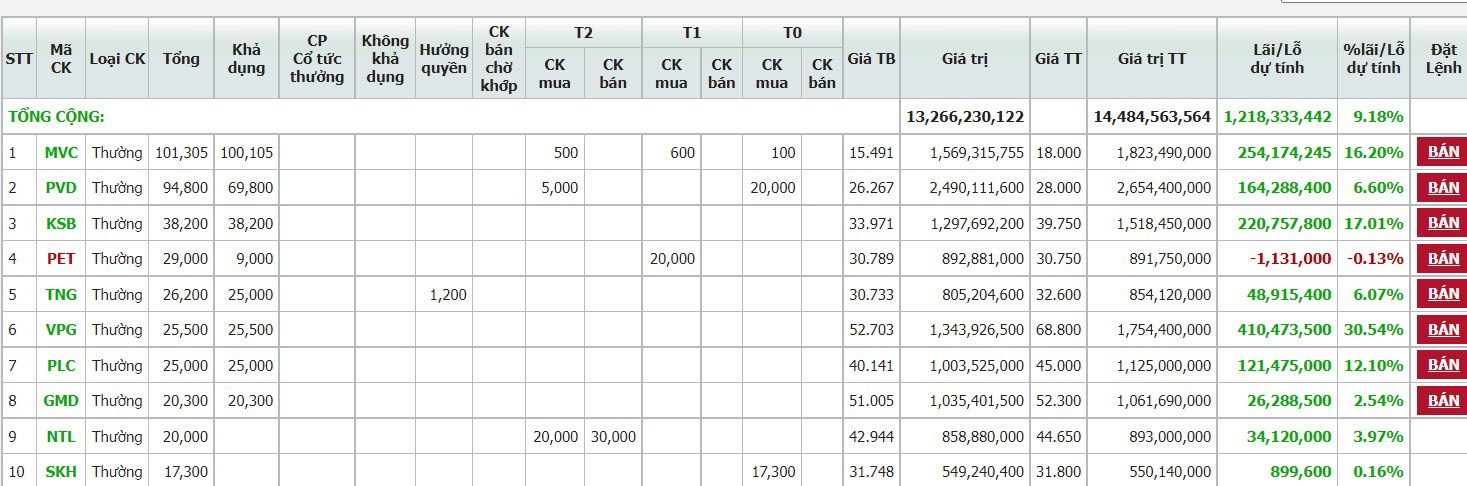Click the Khả dụng column header
The width and height of the screenshot is (1467, 486).
[247, 58]
